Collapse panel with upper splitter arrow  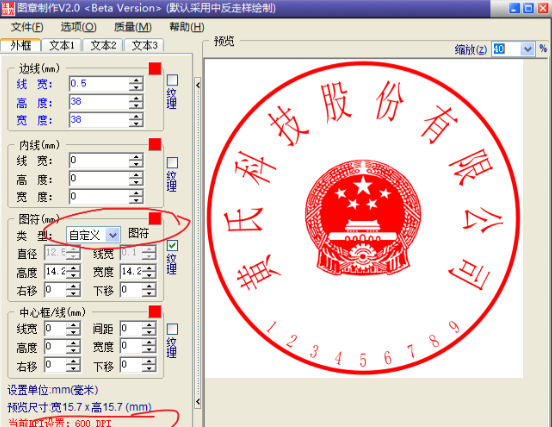(x=198, y=85)
